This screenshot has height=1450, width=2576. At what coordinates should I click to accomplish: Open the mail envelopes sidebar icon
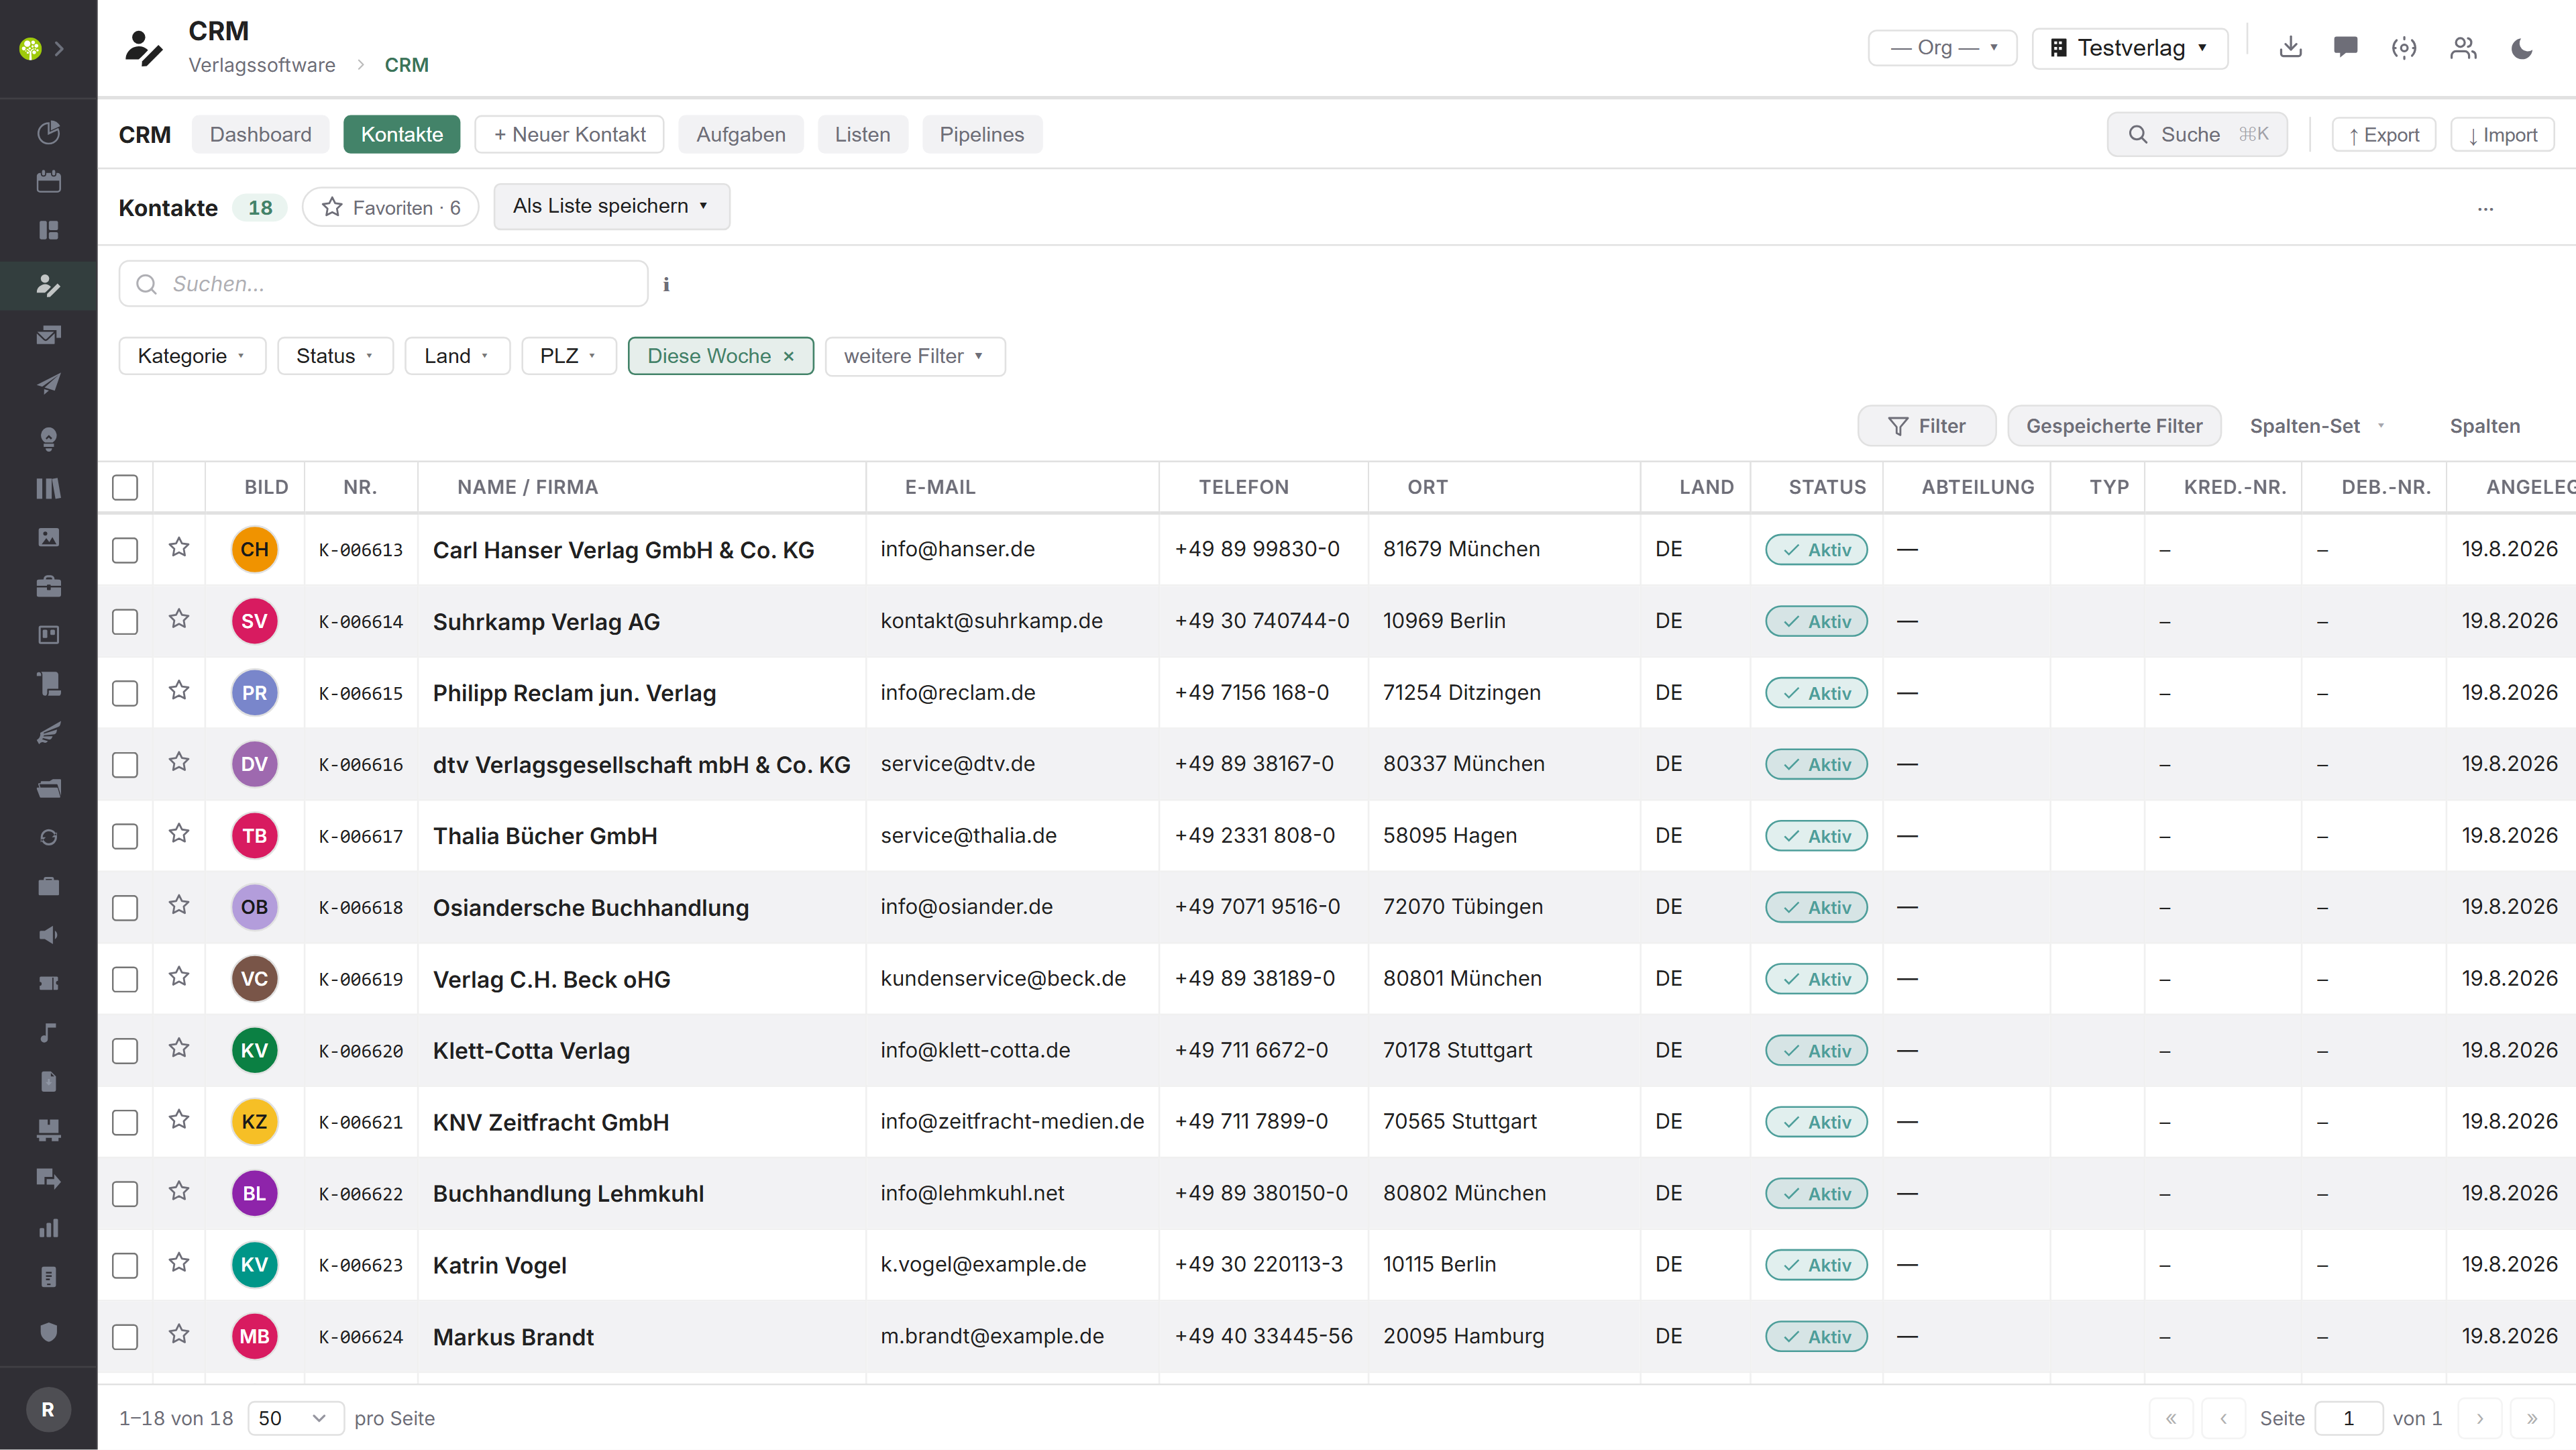tap(48, 335)
